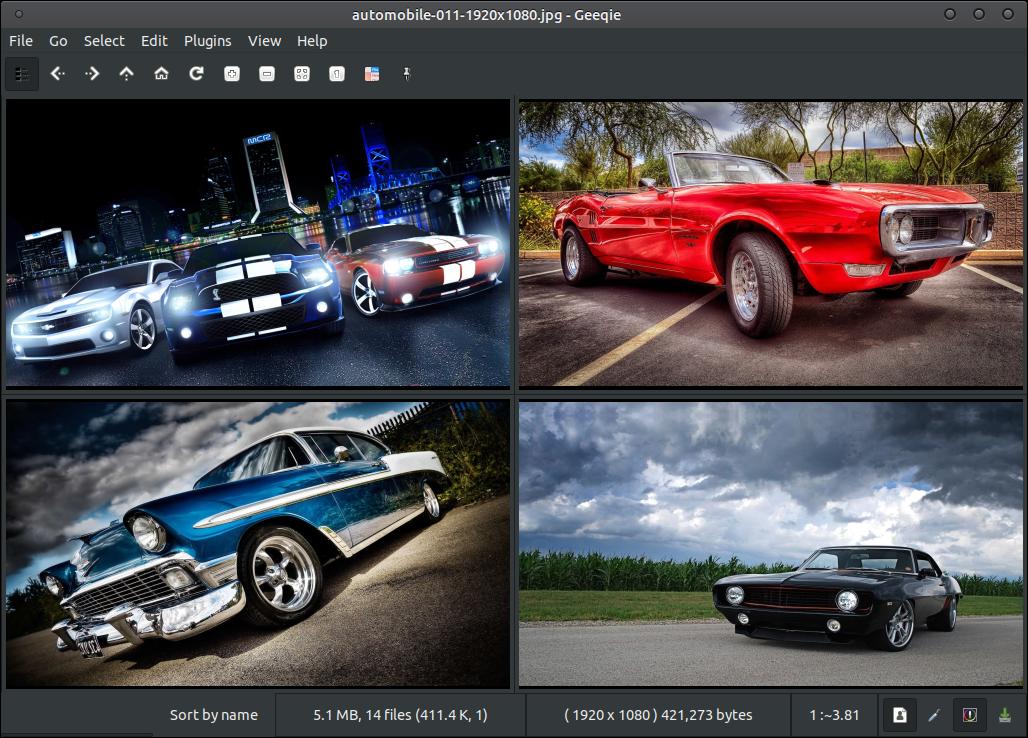Toggle color management in status bar
This screenshot has width=1028, height=738.
tap(970, 715)
